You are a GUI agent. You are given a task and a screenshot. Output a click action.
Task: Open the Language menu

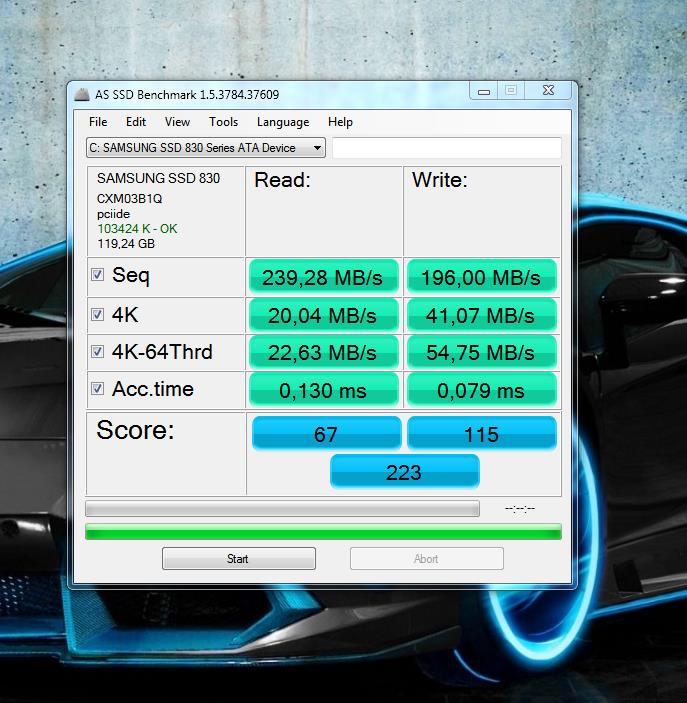point(283,122)
